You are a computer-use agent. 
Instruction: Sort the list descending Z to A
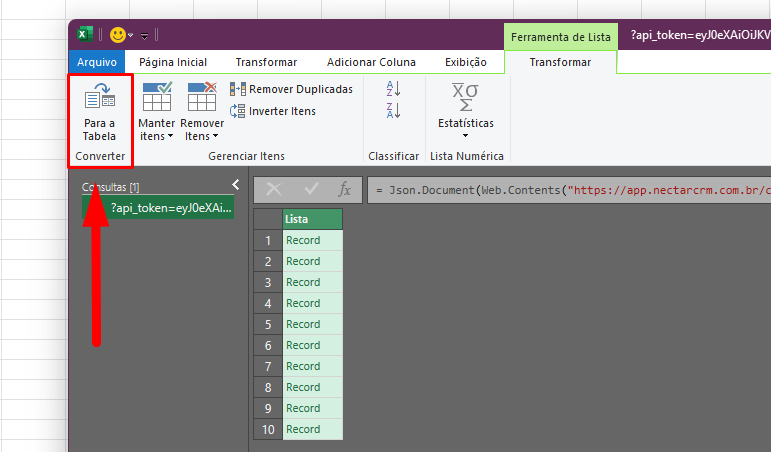[393, 111]
